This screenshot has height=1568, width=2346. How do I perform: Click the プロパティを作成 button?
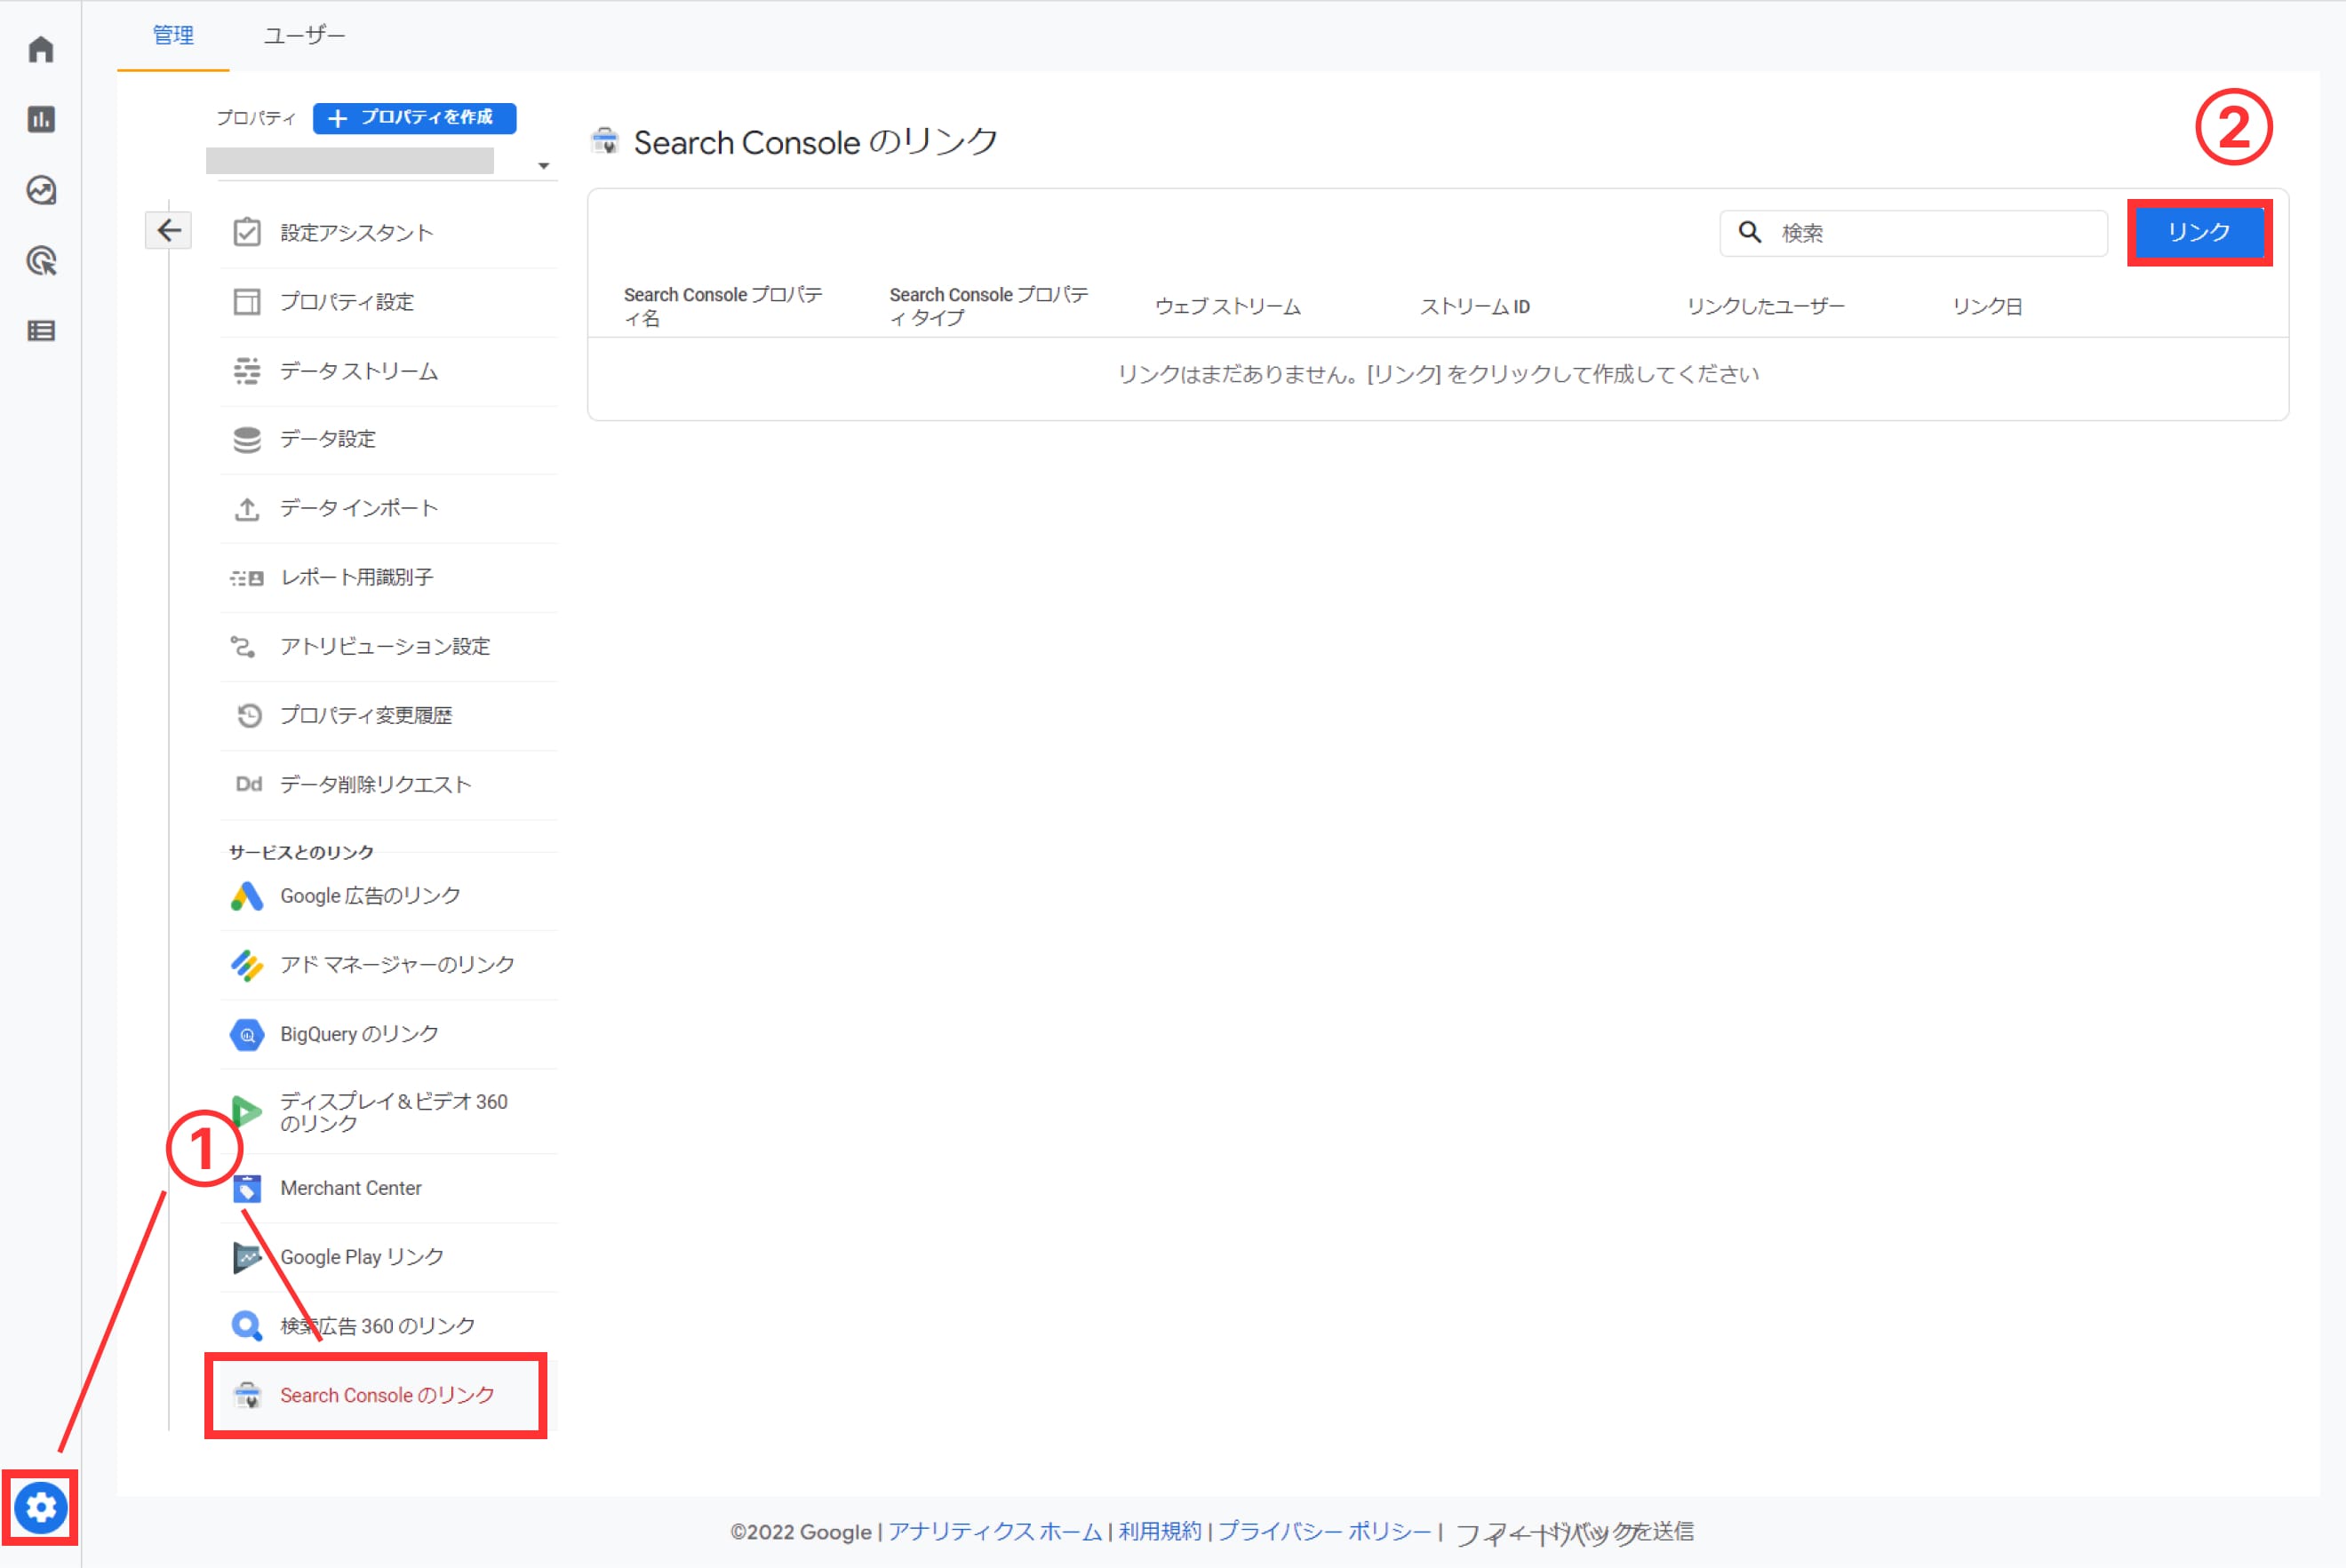coord(415,118)
